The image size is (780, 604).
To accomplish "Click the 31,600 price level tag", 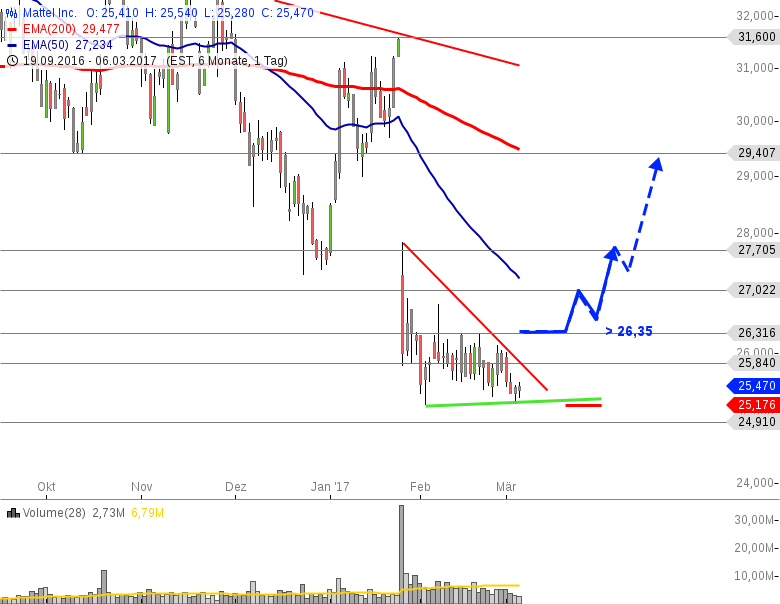I will tap(753, 37).
